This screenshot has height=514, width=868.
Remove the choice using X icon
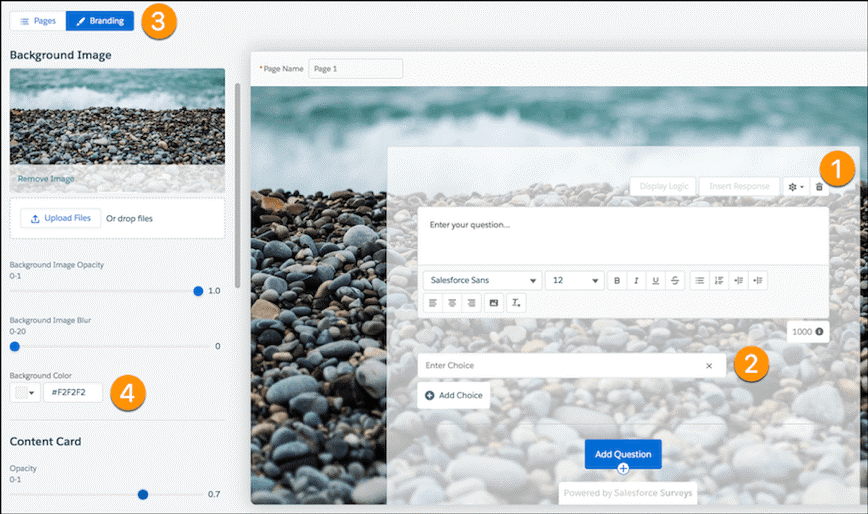709,366
